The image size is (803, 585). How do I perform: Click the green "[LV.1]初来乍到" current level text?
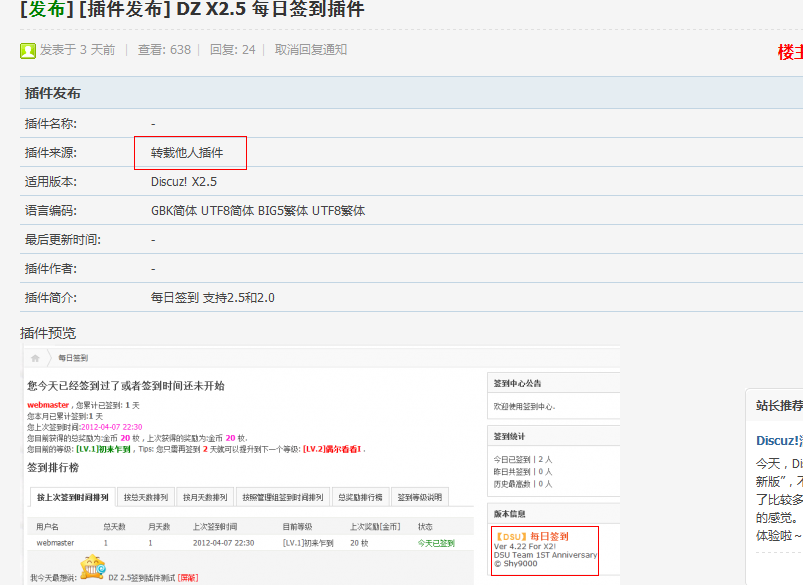(103, 449)
